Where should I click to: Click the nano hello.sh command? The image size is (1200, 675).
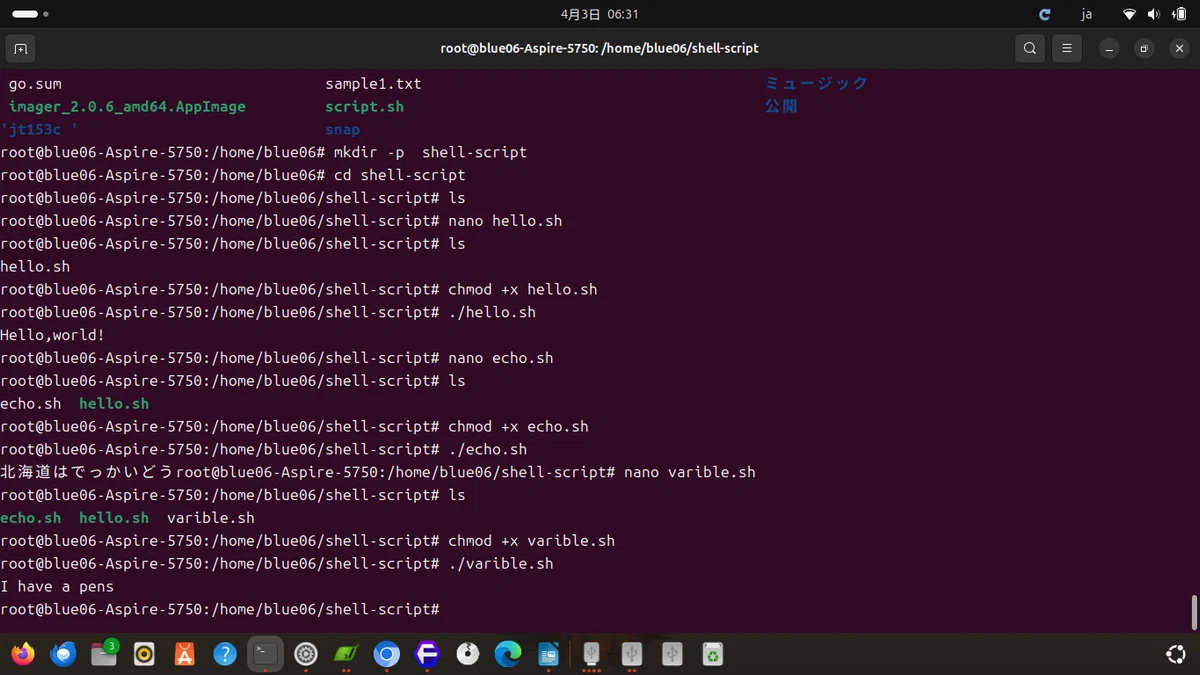point(505,221)
